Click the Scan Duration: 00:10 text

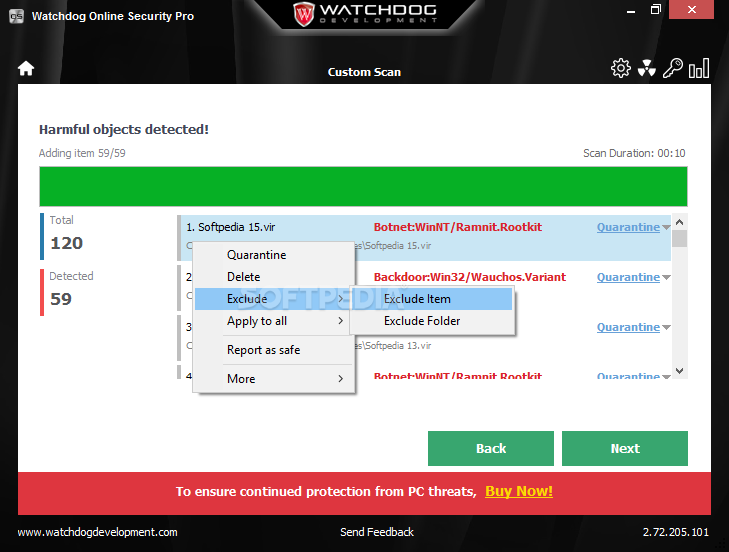634,153
